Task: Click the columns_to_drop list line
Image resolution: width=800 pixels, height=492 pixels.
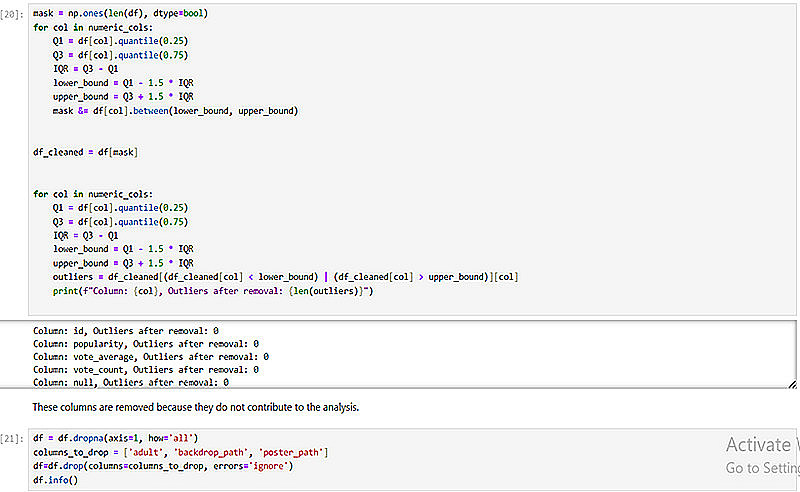Action: pyautogui.click(x=181, y=452)
